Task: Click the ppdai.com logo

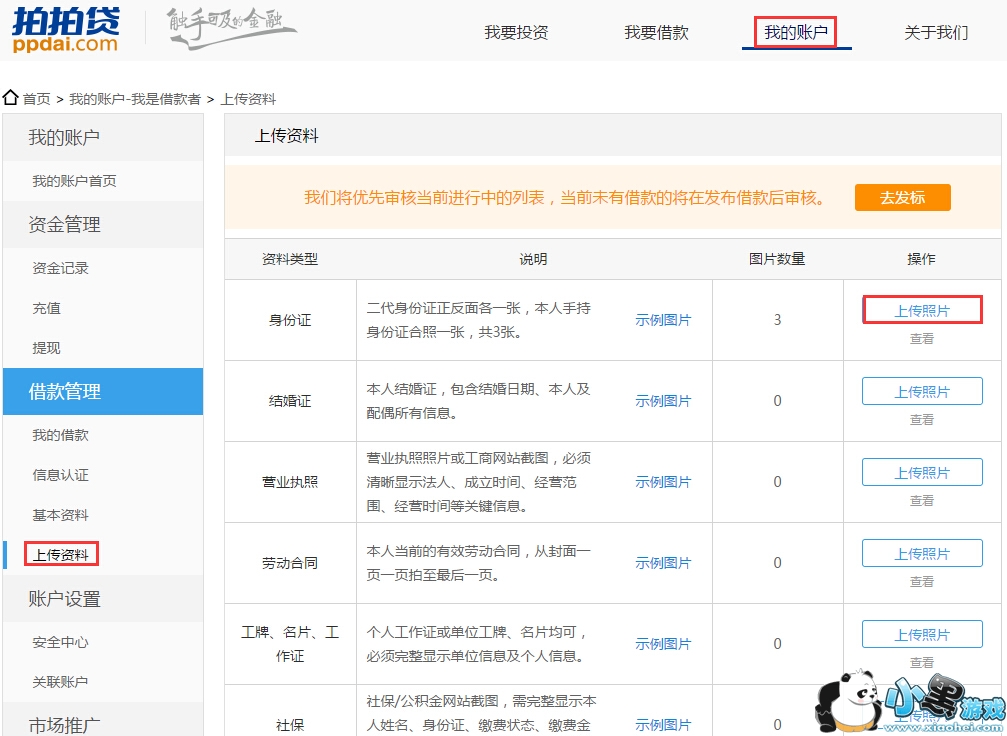Action: (66, 30)
